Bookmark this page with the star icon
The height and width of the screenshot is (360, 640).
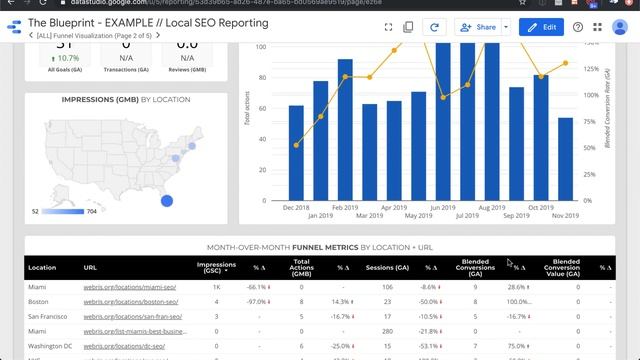pos(522,2)
